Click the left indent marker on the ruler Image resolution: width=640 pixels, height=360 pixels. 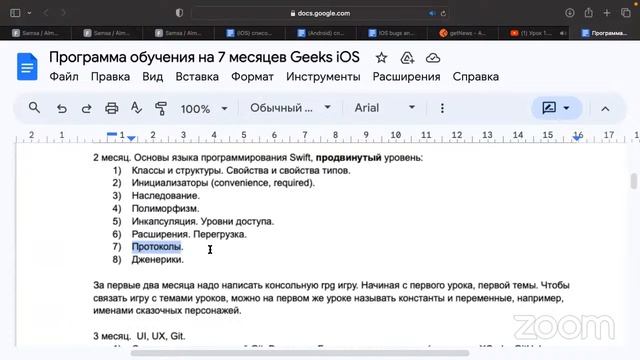click(131, 139)
